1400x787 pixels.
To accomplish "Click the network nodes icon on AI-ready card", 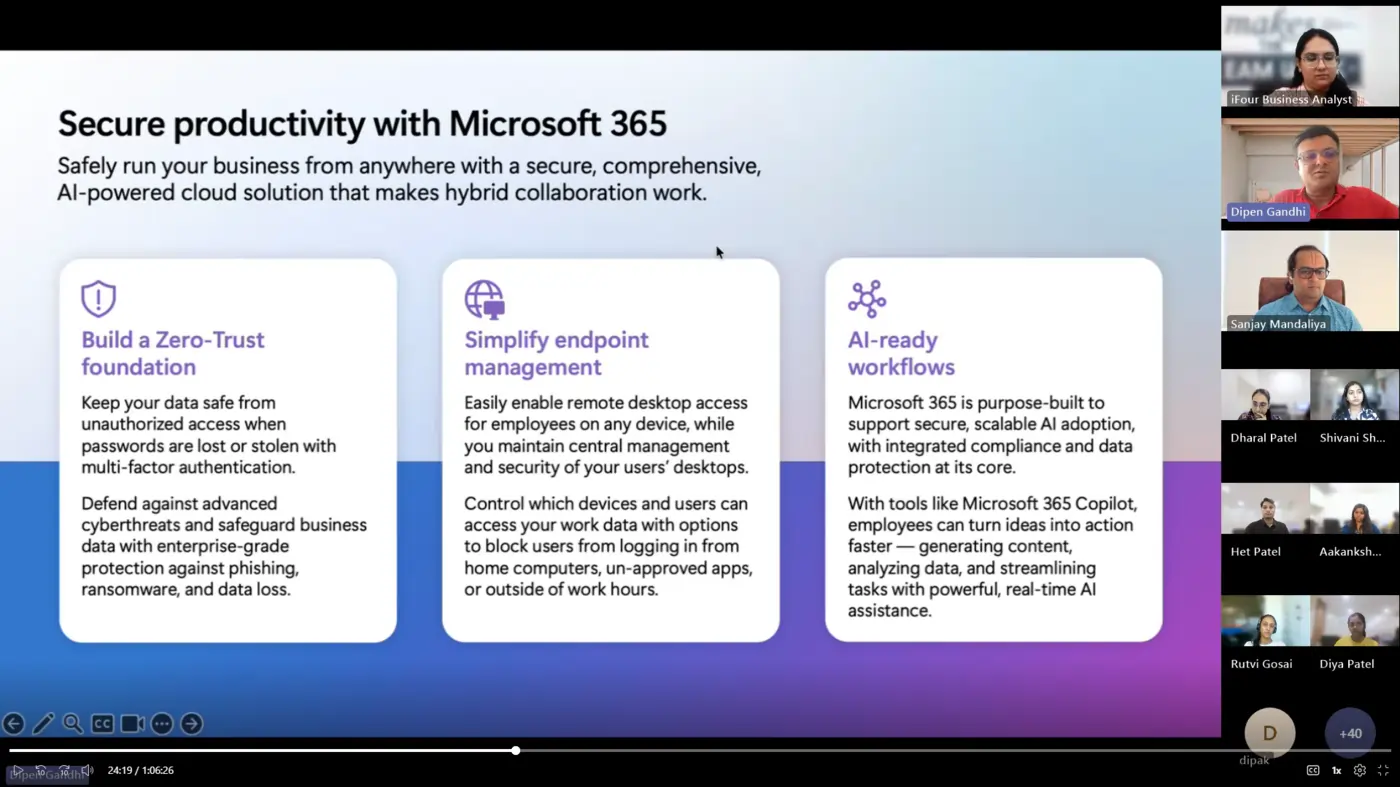I will click(867, 299).
